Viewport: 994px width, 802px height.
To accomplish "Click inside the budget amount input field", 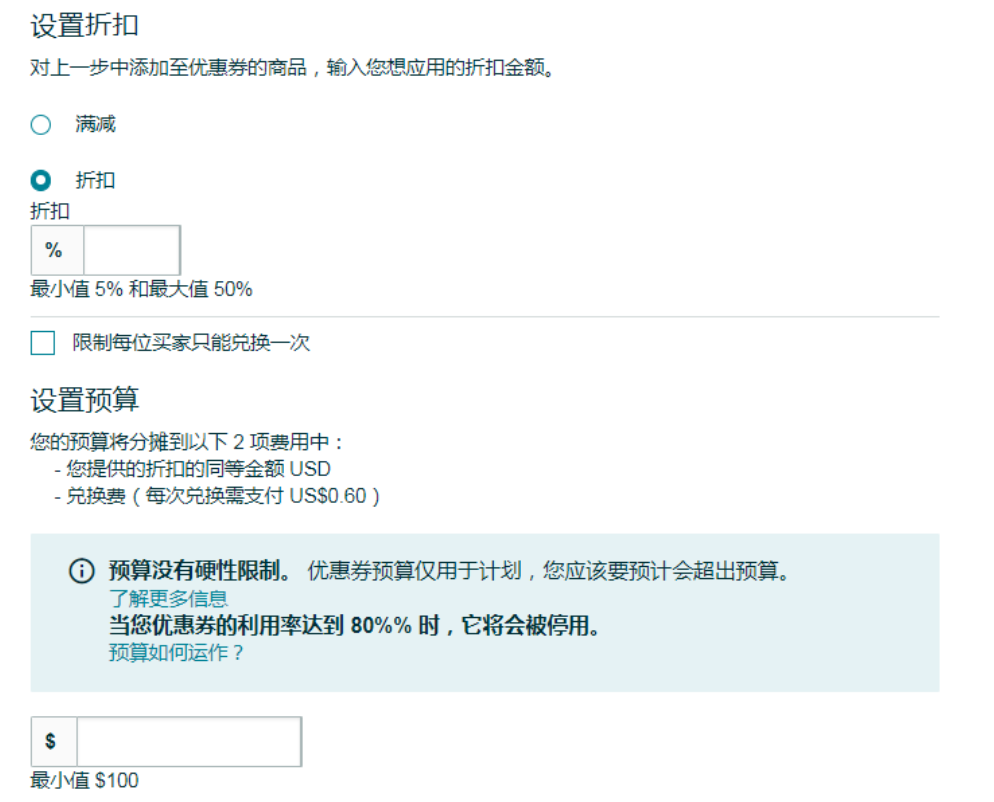I will coord(190,741).
